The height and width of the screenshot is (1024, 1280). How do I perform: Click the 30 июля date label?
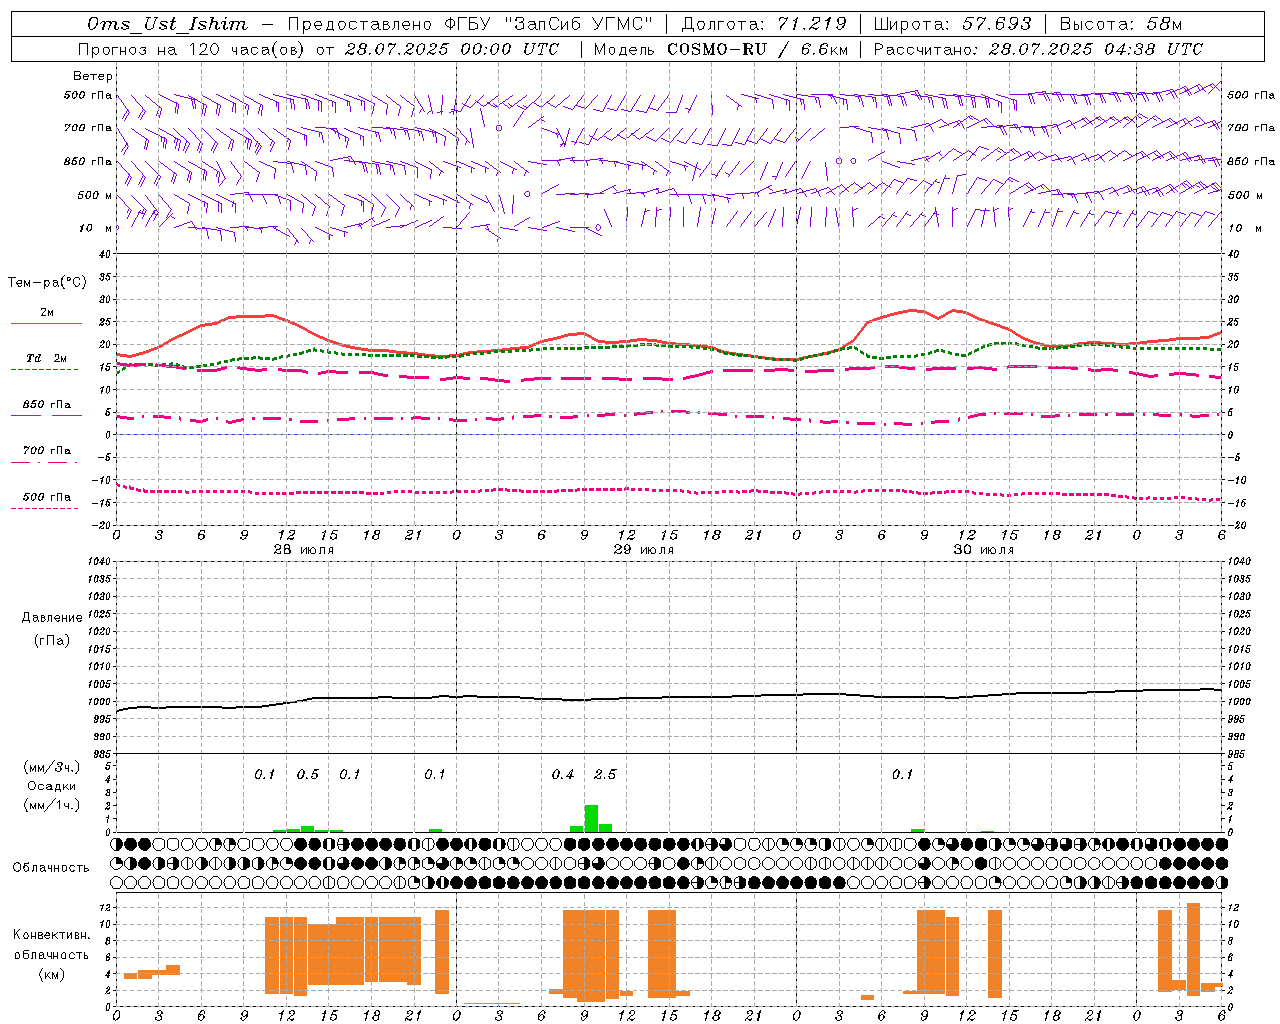point(984,550)
